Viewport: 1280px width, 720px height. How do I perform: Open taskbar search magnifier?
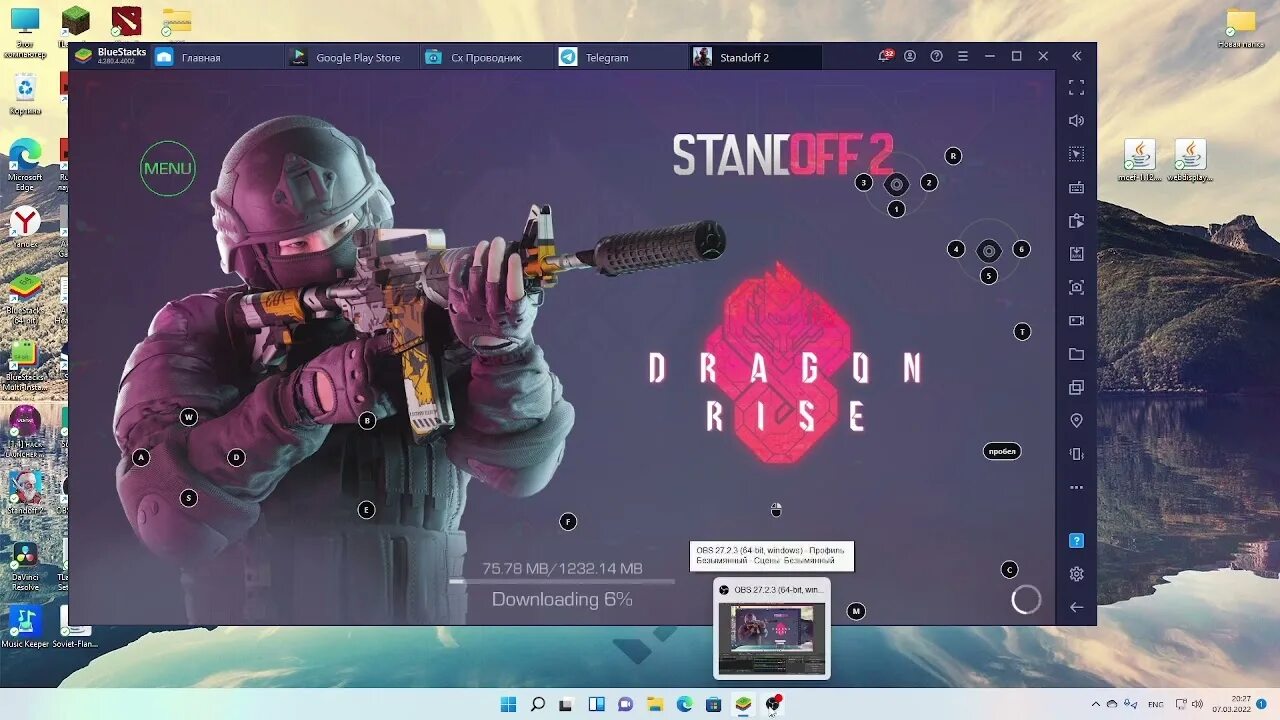[537, 704]
